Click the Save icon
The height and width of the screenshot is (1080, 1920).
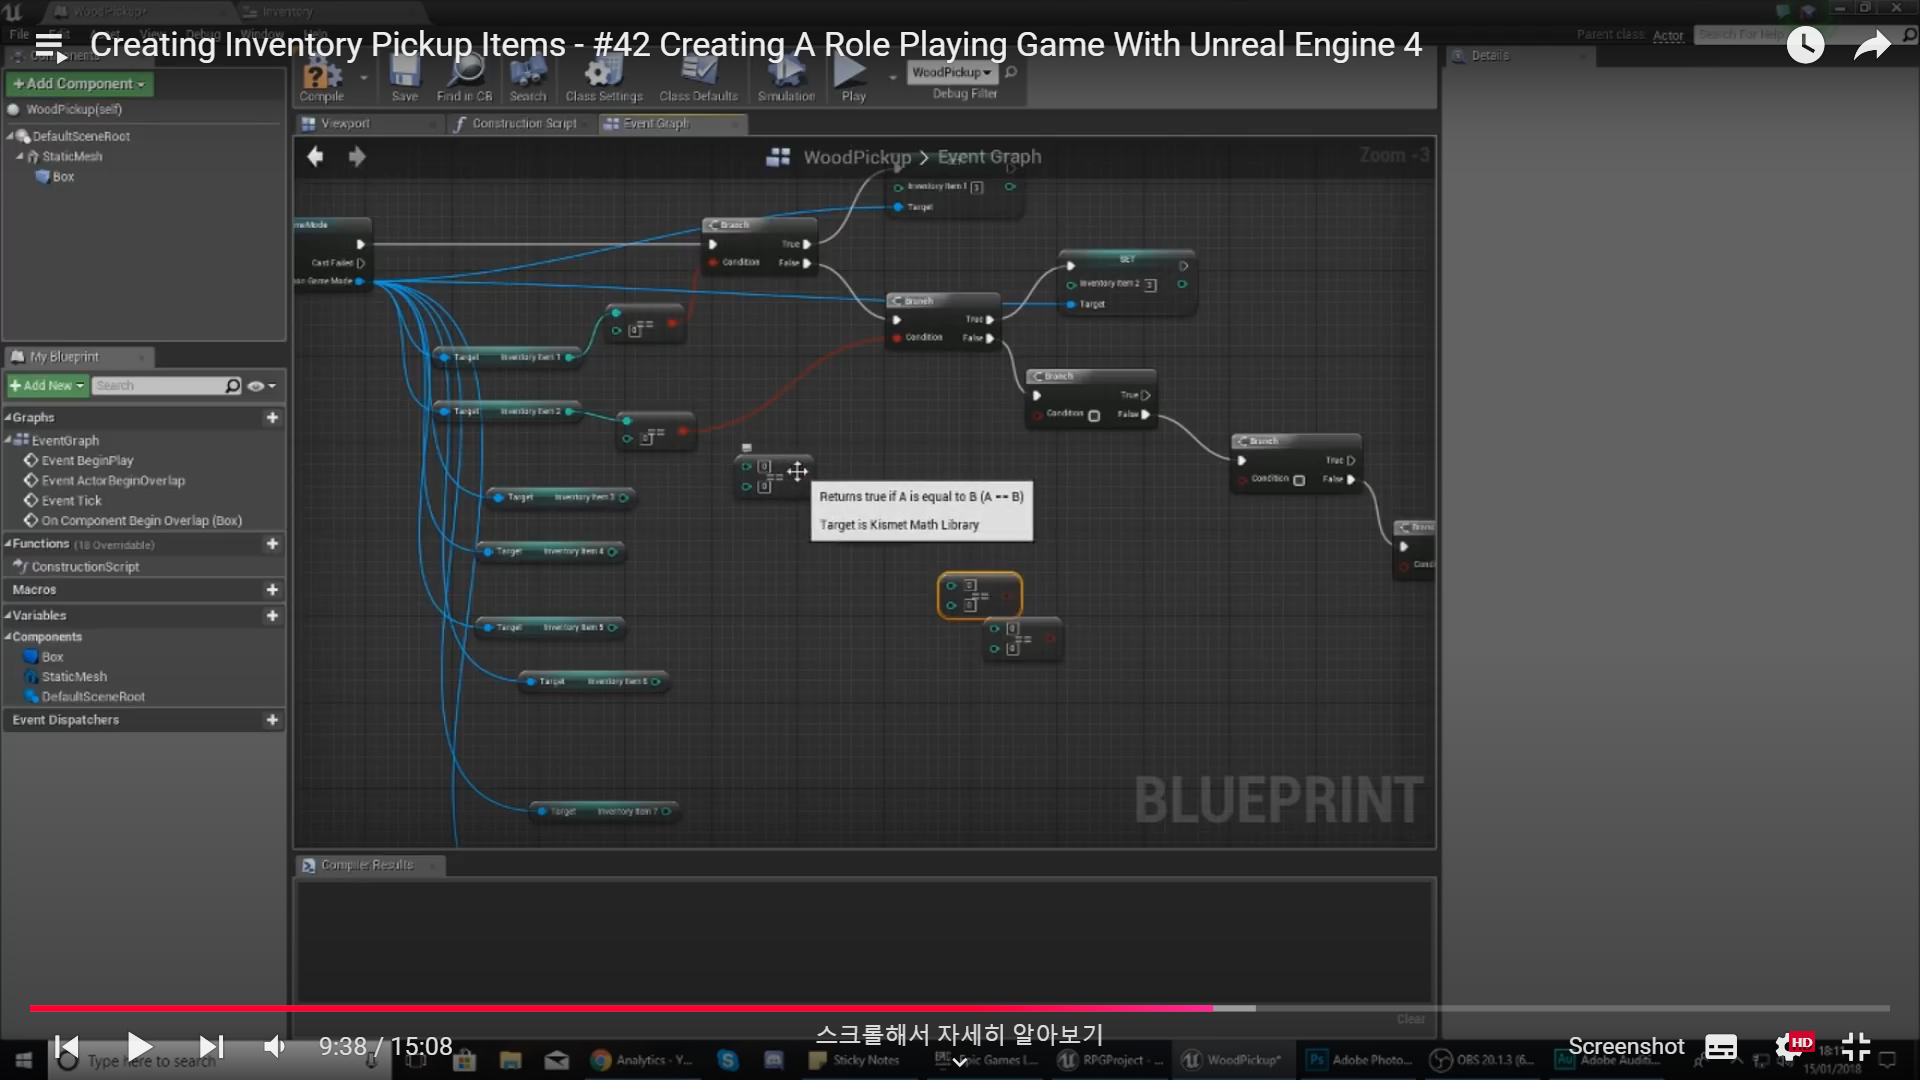tap(404, 78)
